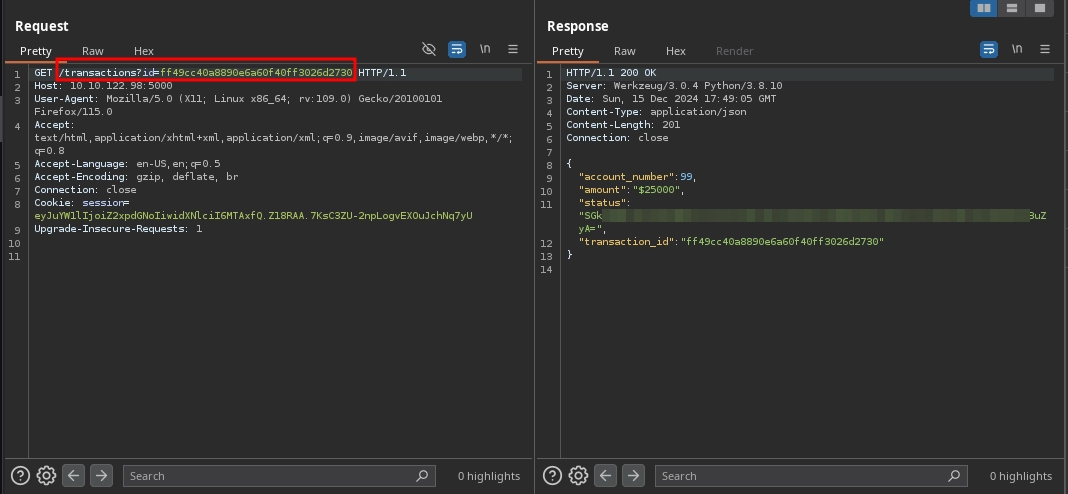Open search settings gear under Request panel
The width and height of the screenshot is (1068, 494).
click(x=46, y=476)
